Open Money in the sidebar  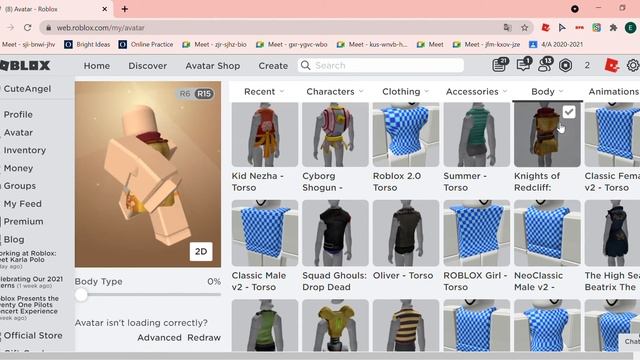pos(18,168)
